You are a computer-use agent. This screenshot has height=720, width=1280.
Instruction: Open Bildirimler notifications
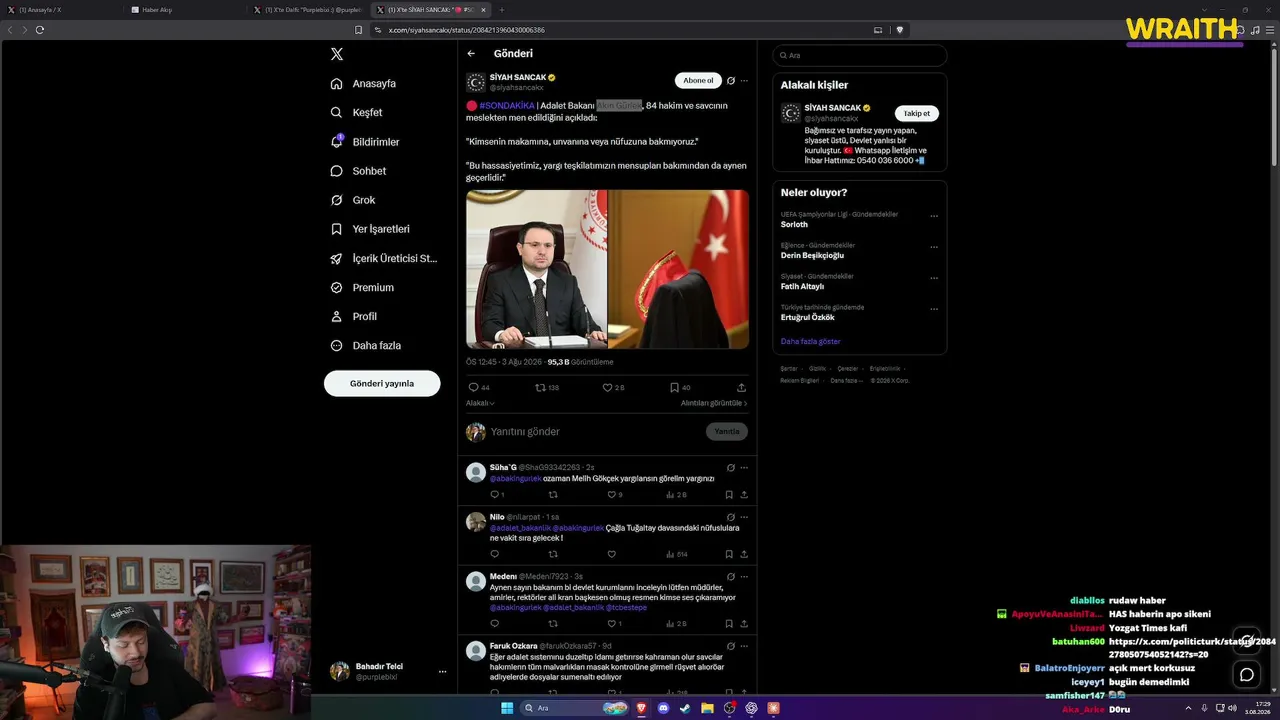pos(365,142)
